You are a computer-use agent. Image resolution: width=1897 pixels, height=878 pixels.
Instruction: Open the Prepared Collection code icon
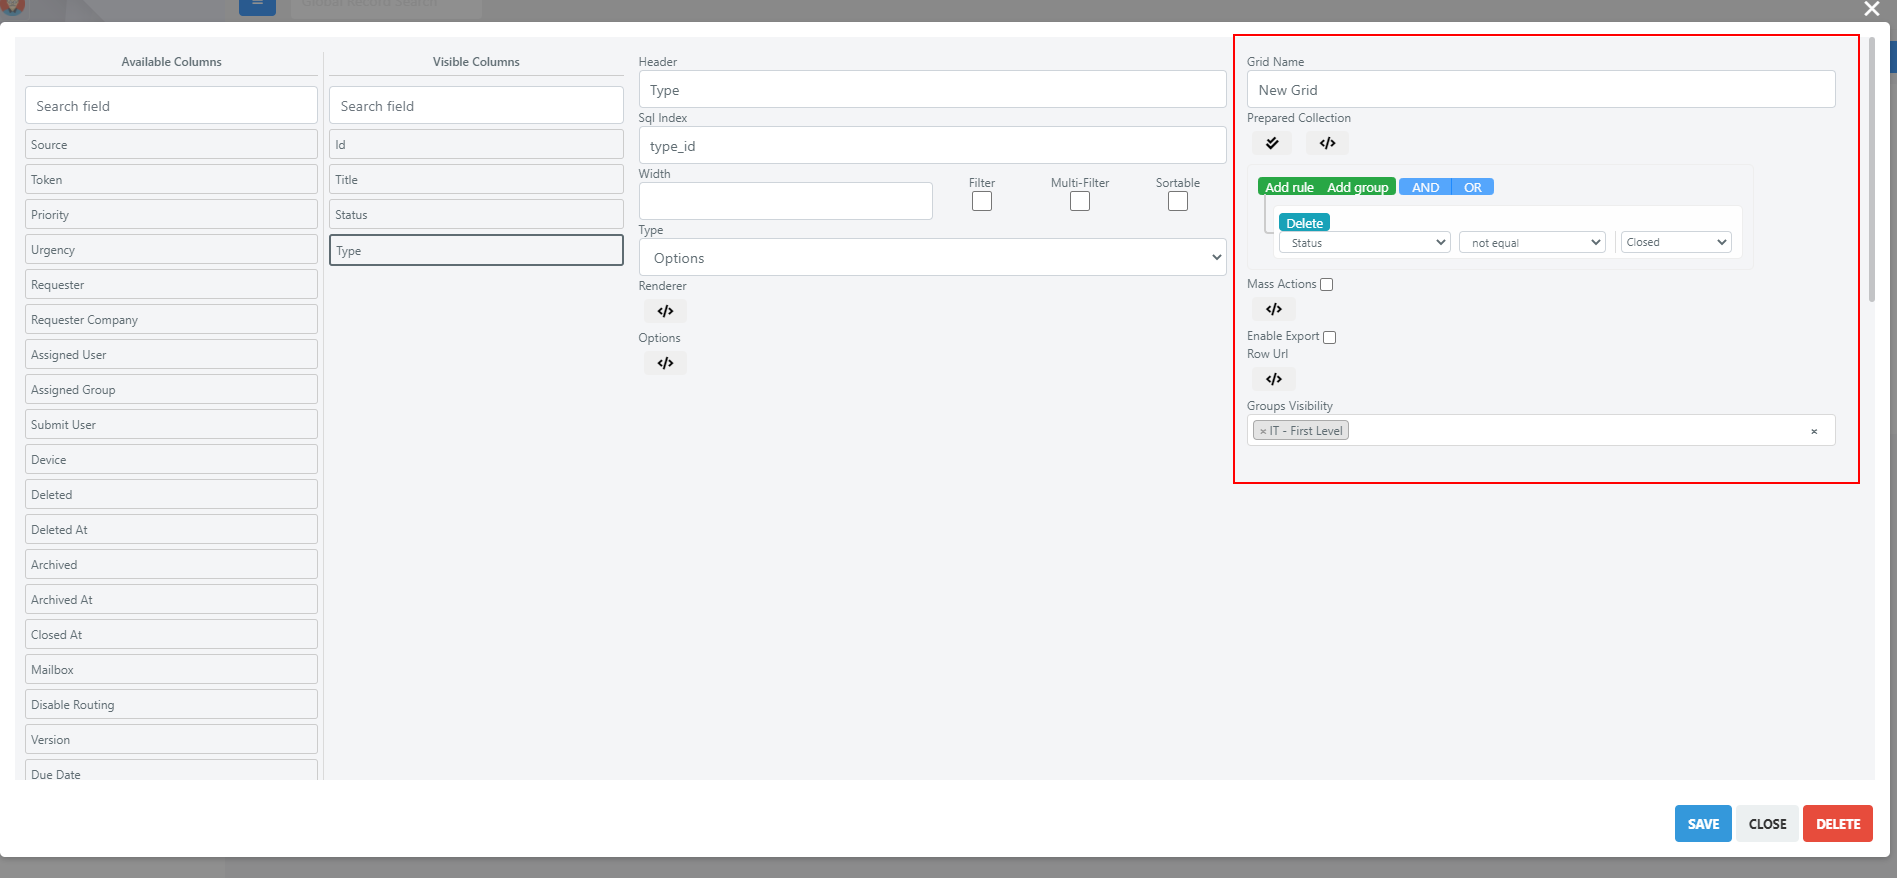[x=1327, y=143]
